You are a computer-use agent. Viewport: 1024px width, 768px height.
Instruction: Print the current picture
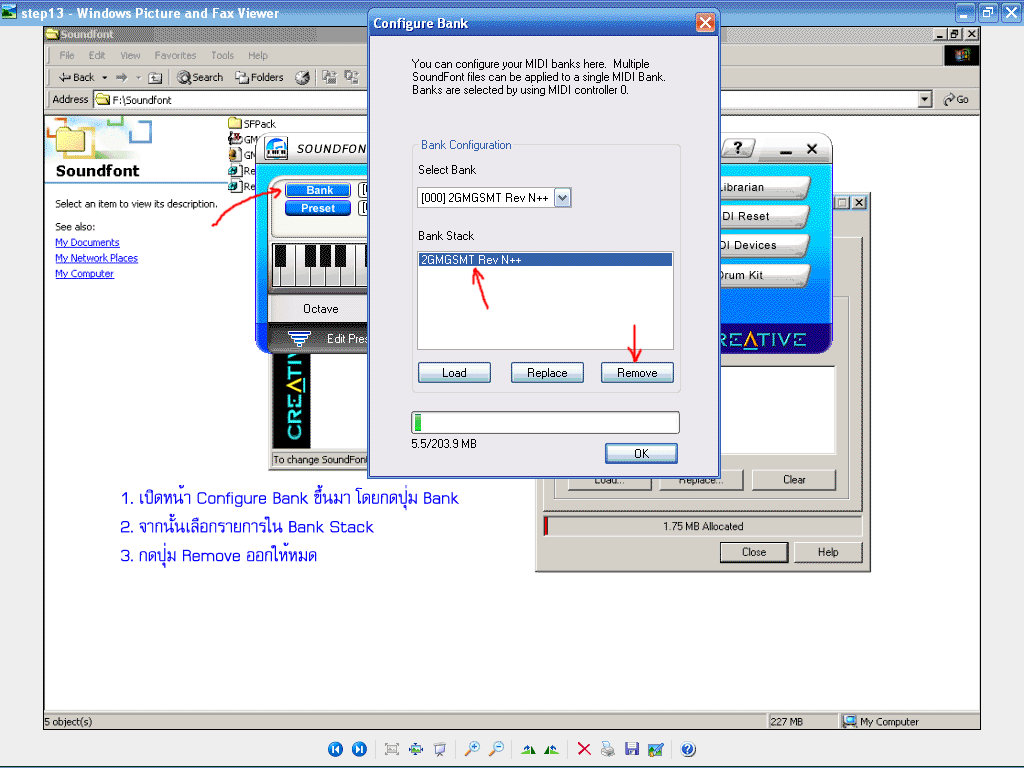click(608, 749)
